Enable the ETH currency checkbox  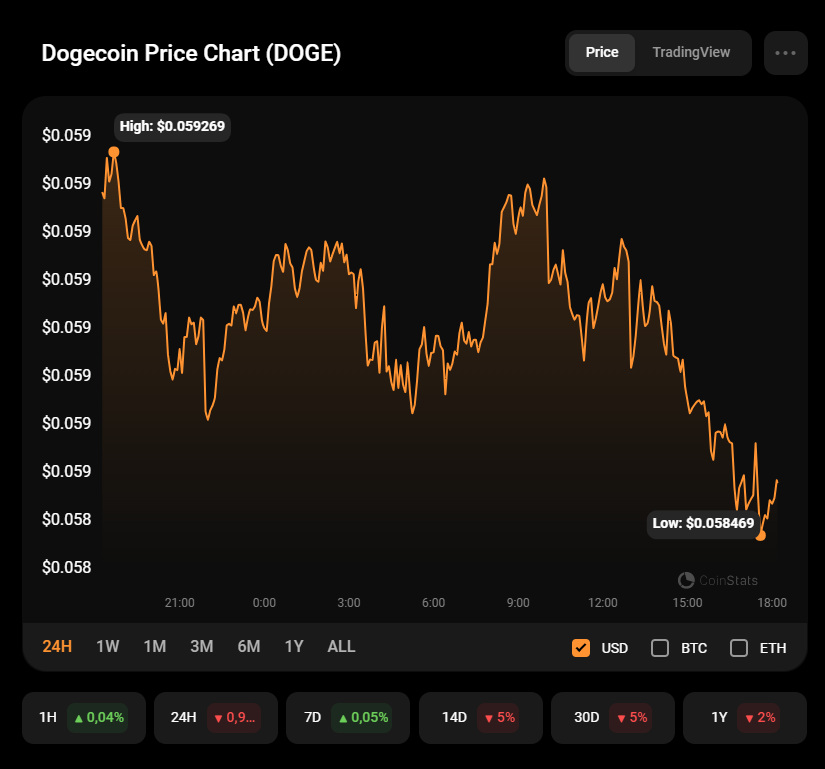click(x=739, y=648)
